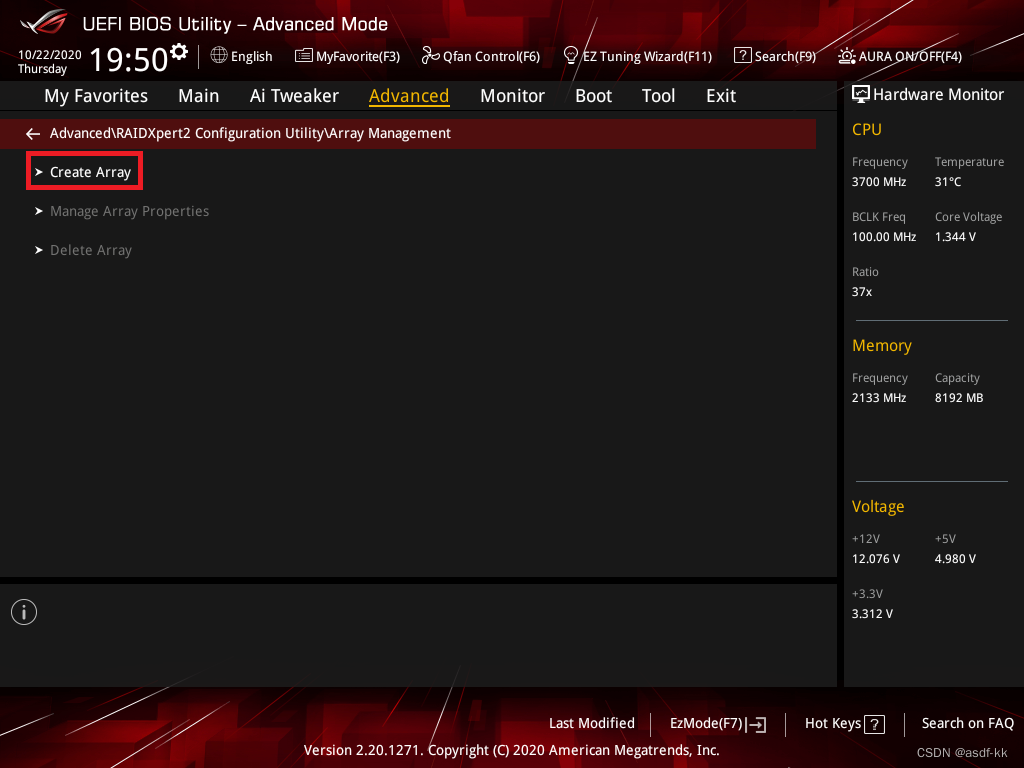Open the Tool tab

pos(658,96)
